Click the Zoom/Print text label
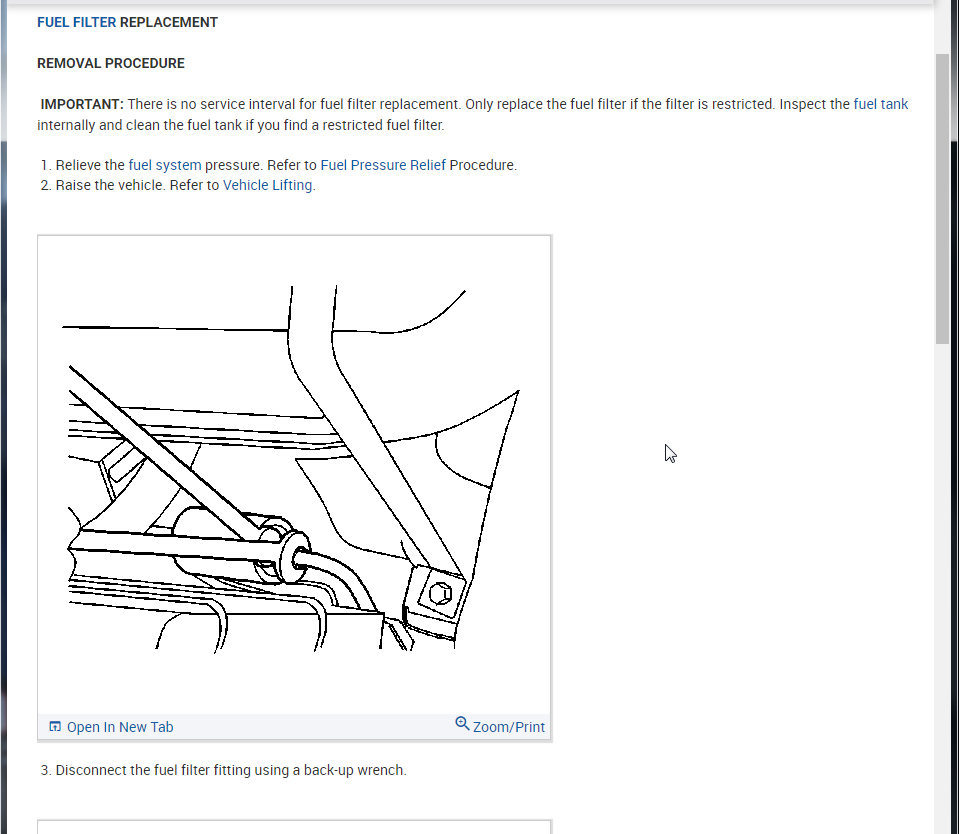The height and width of the screenshot is (834, 959). (x=508, y=727)
